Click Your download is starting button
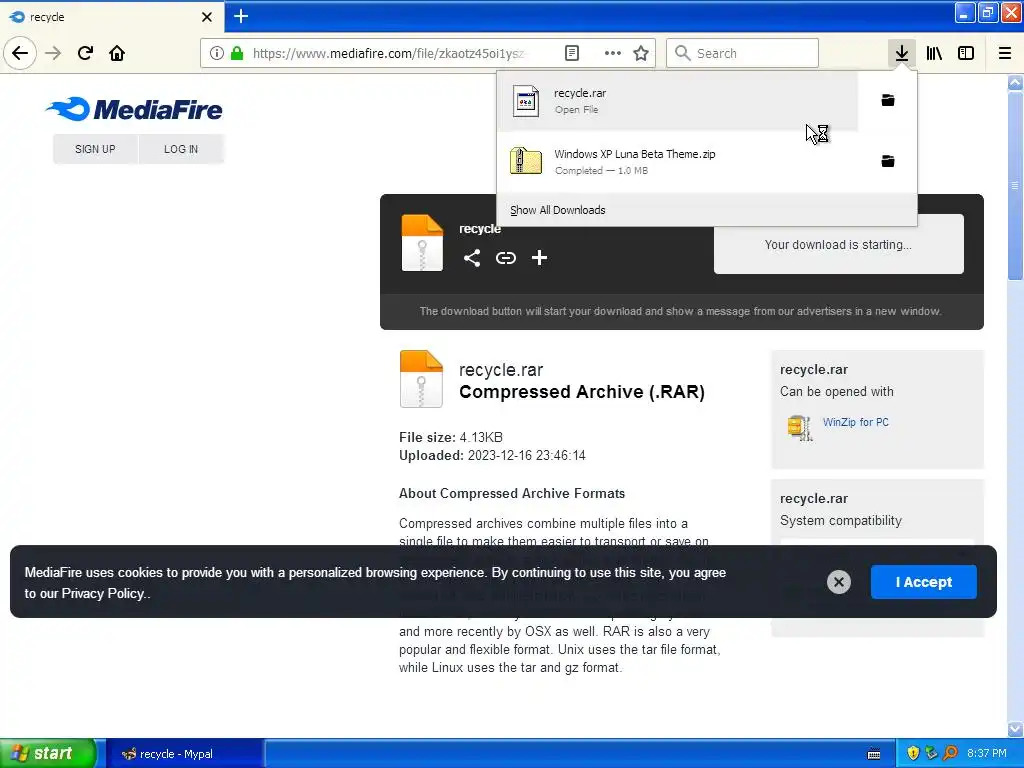1024x768 pixels. pos(839,244)
